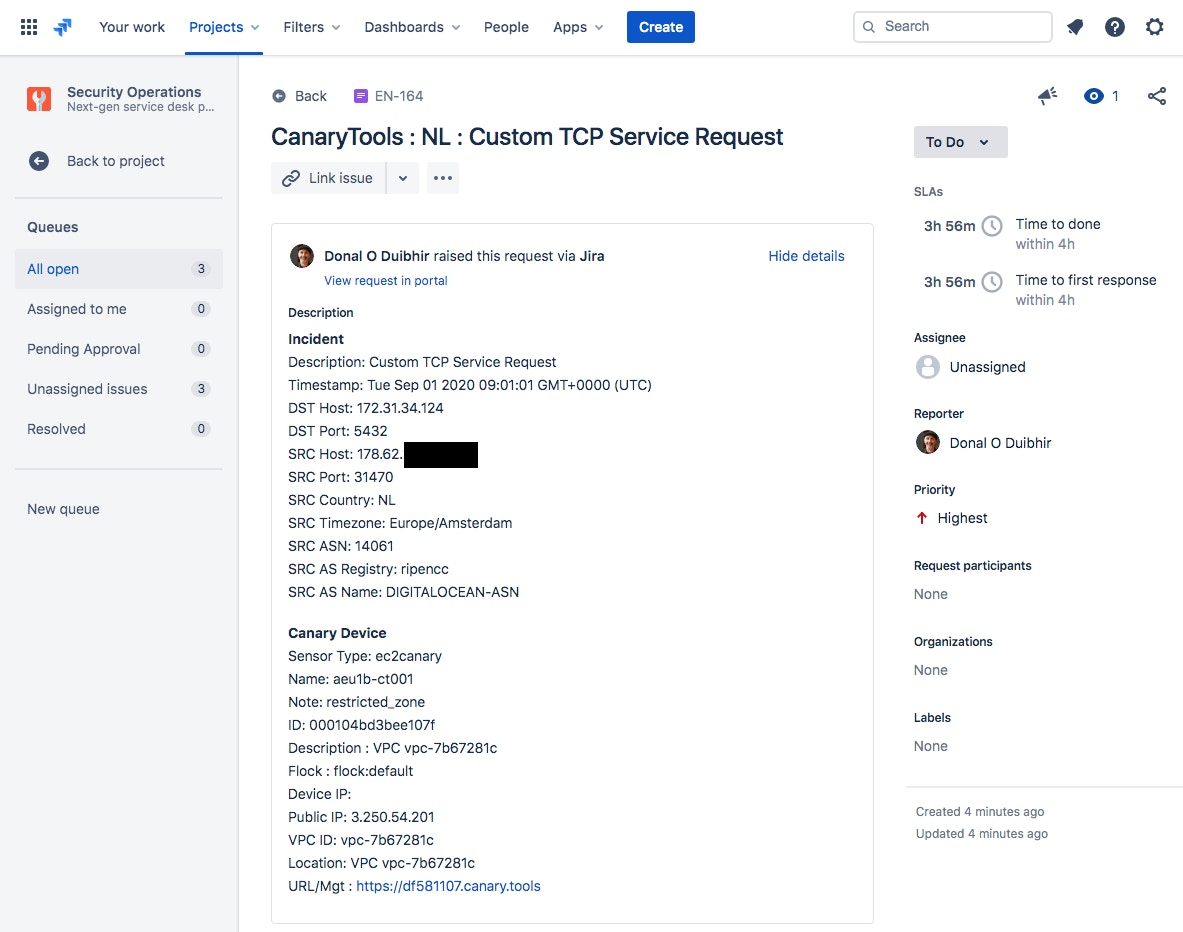The image size is (1183, 932).
Task: Open Settings gear icon
Action: (1154, 27)
